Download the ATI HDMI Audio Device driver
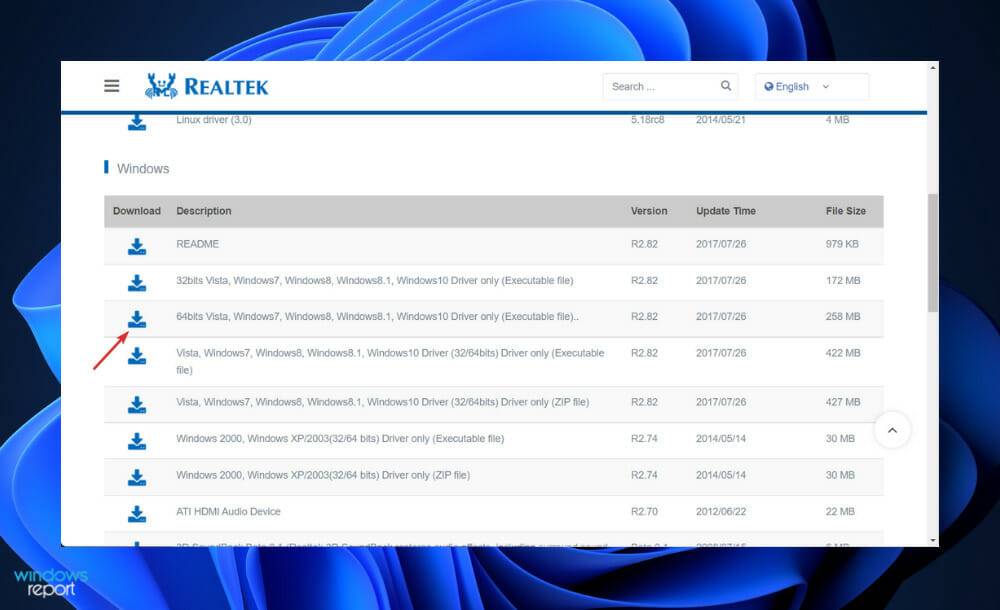 136,511
